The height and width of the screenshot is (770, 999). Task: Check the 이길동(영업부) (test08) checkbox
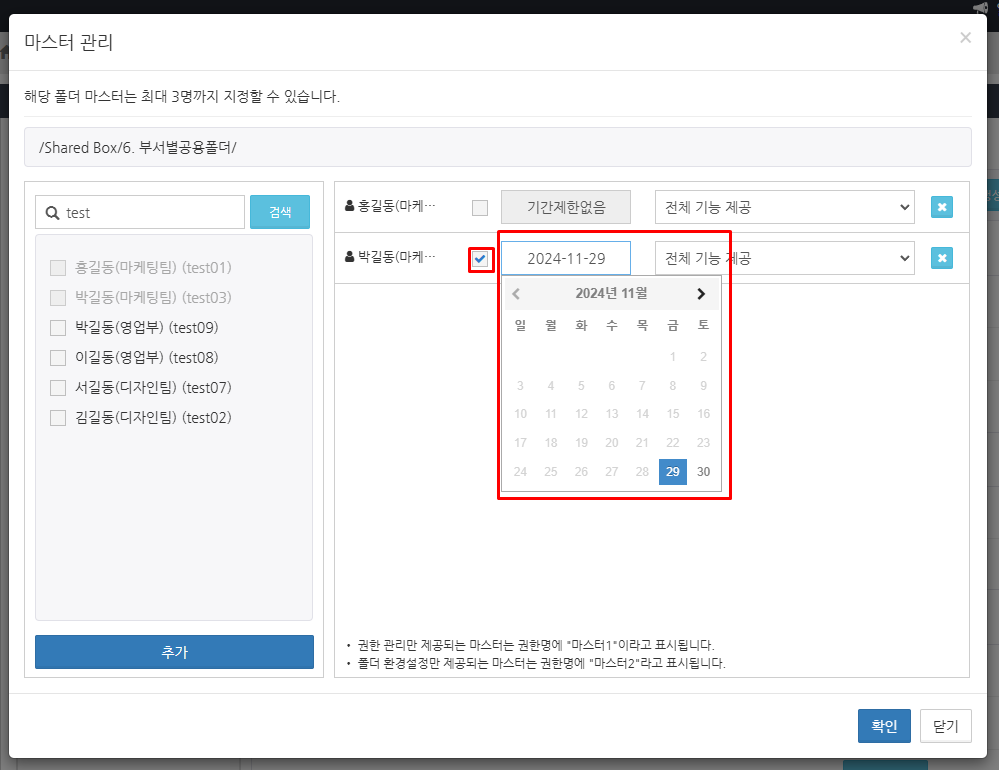pyautogui.click(x=58, y=358)
